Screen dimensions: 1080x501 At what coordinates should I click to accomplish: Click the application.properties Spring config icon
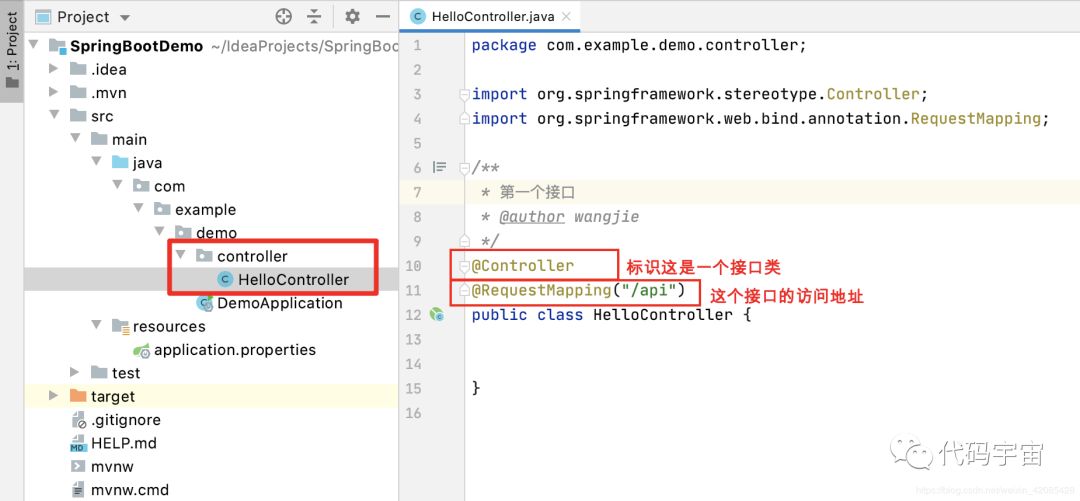click(x=142, y=350)
